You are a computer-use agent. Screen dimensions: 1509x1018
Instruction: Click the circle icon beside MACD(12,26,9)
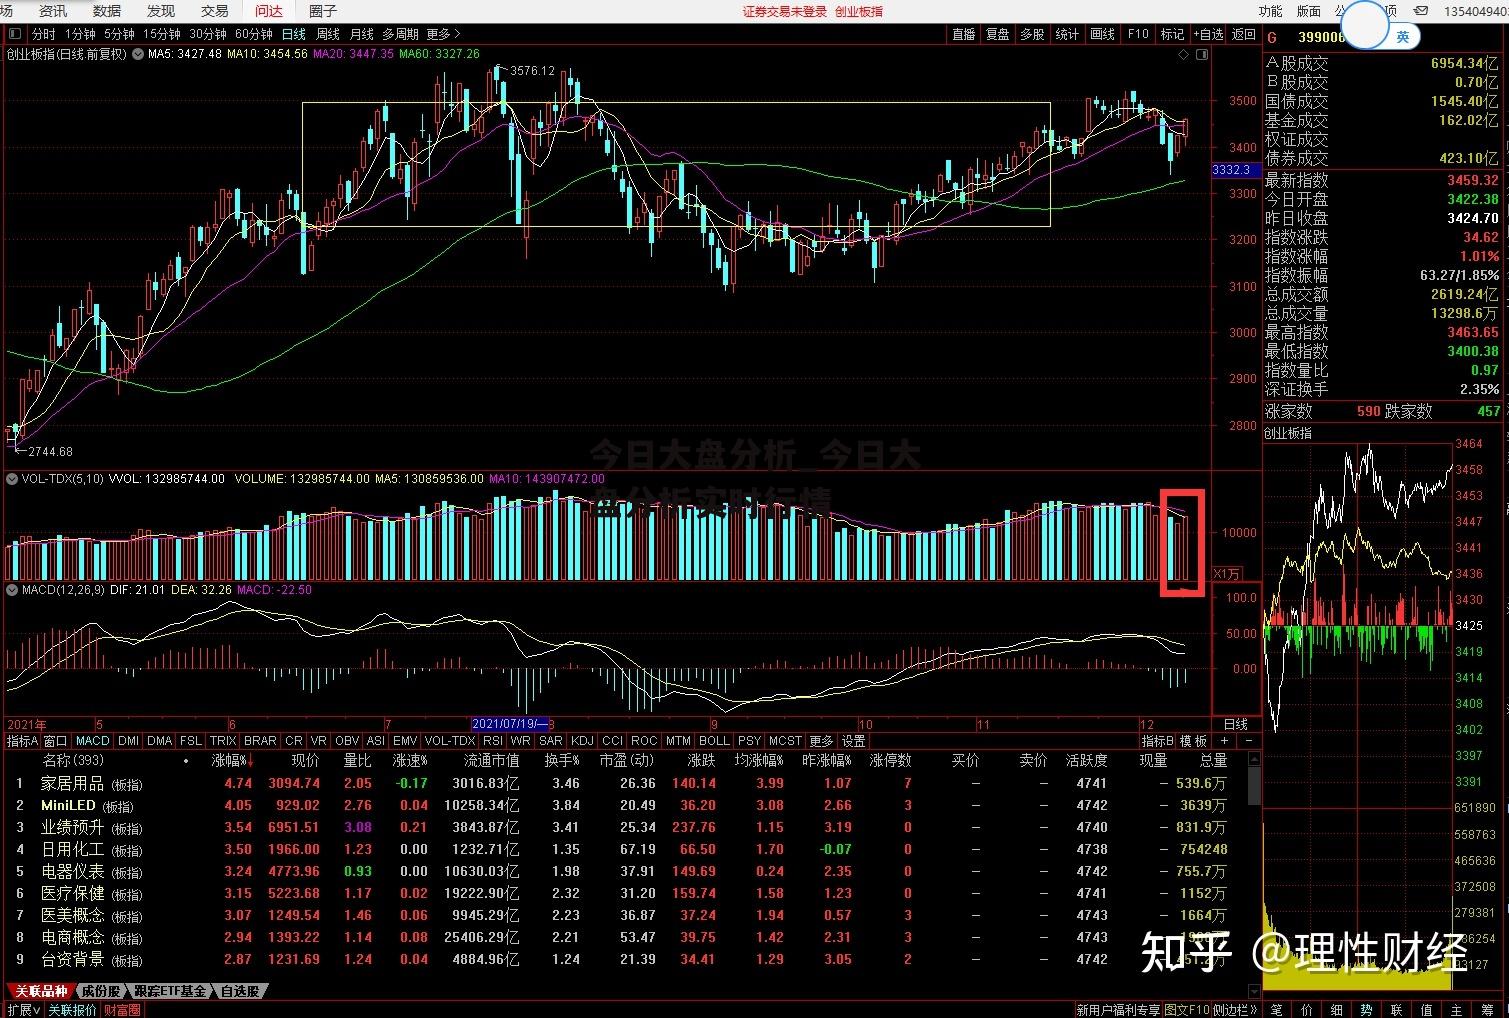tap(13, 590)
